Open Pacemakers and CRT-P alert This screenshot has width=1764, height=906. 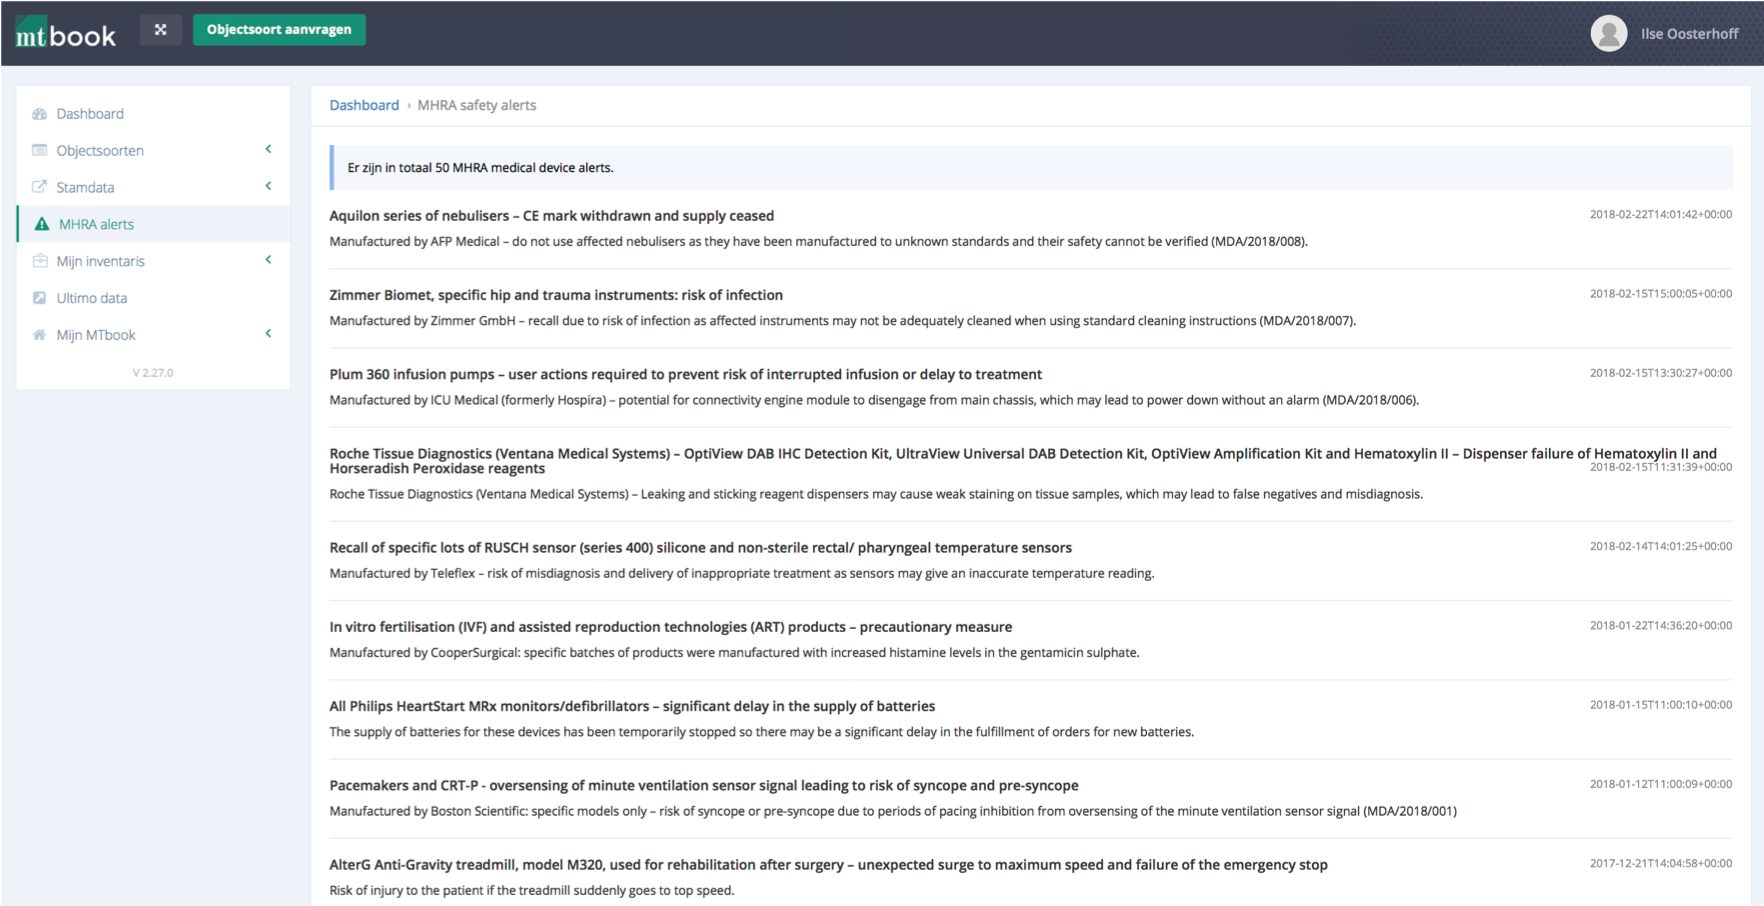tap(704, 786)
